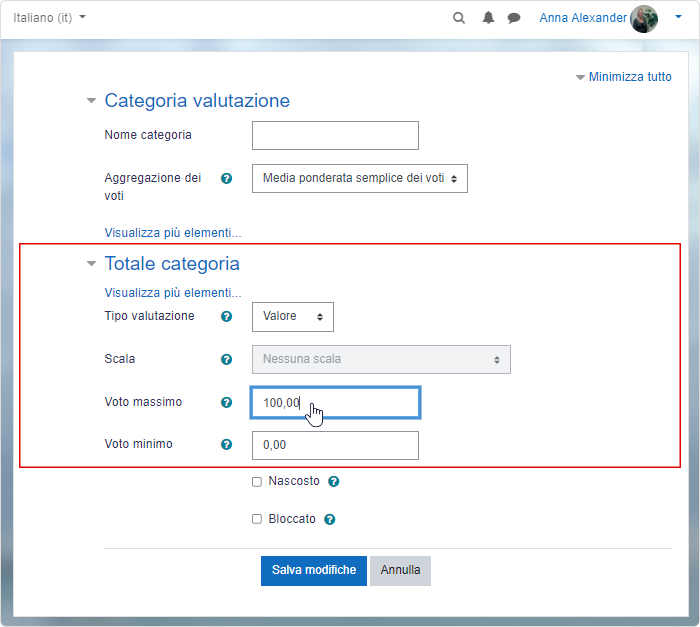Open the messages chat bubble icon
Screen dimensions: 700x627
coord(514,18)
